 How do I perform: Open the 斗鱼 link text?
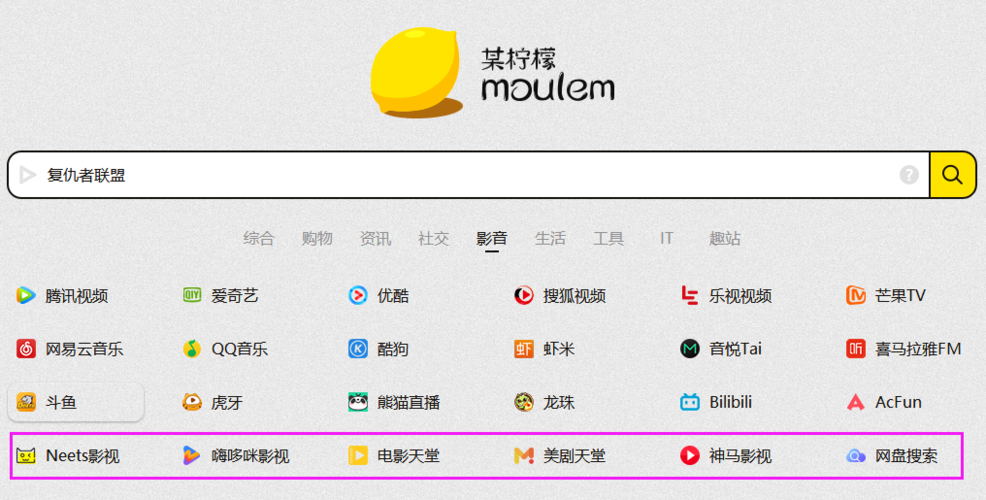[61, 403]
